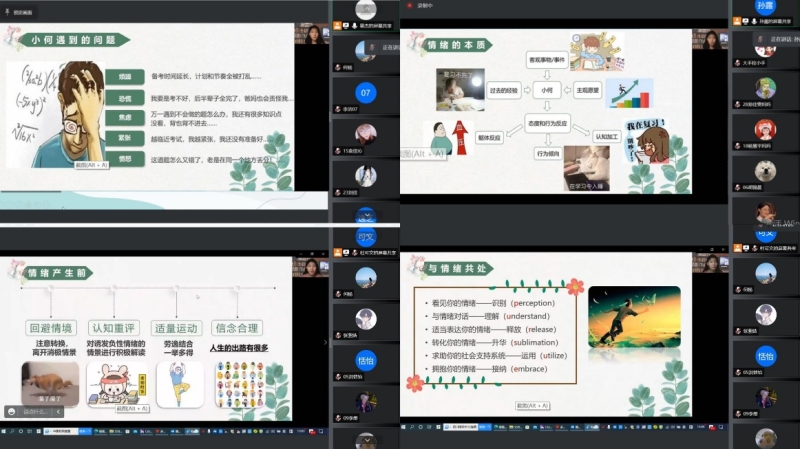Click the landscape picture on 与情绪共处 slide

(x=634, y=317)
